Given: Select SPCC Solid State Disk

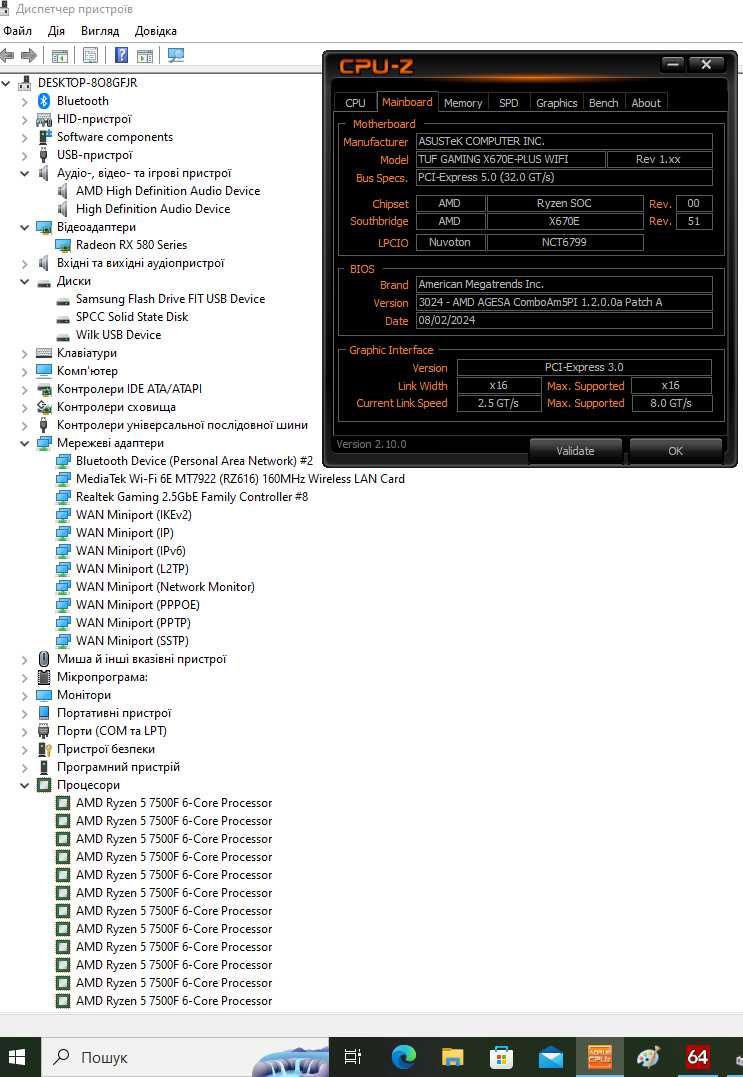Looking at the screenshot, I should (x=132, y=317).
